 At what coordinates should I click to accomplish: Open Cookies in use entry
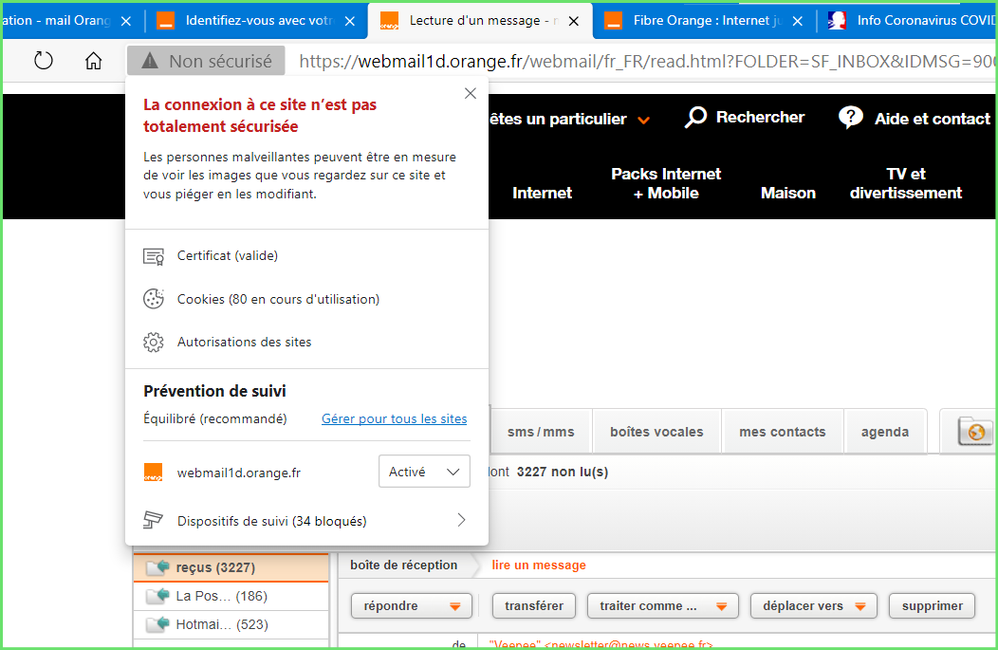click(x=278, y=299)
